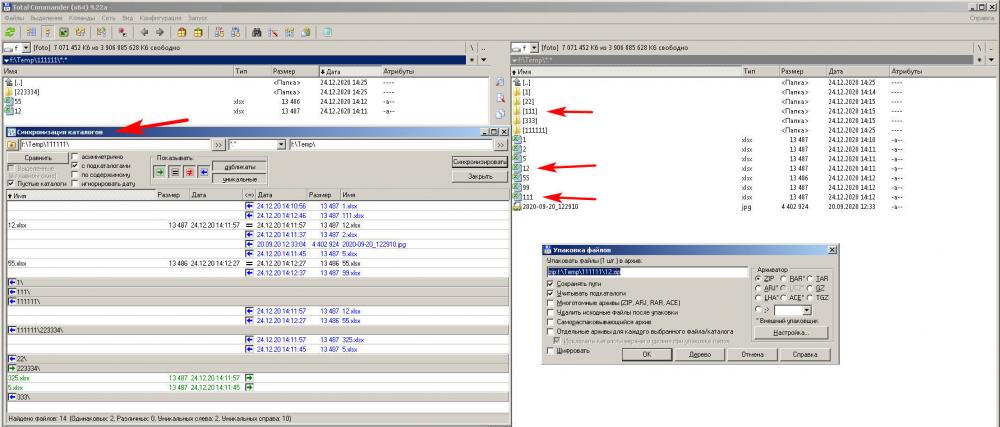Open the Файлы menu
Screen dimensions: 1000x427
[x=14, y=18]
